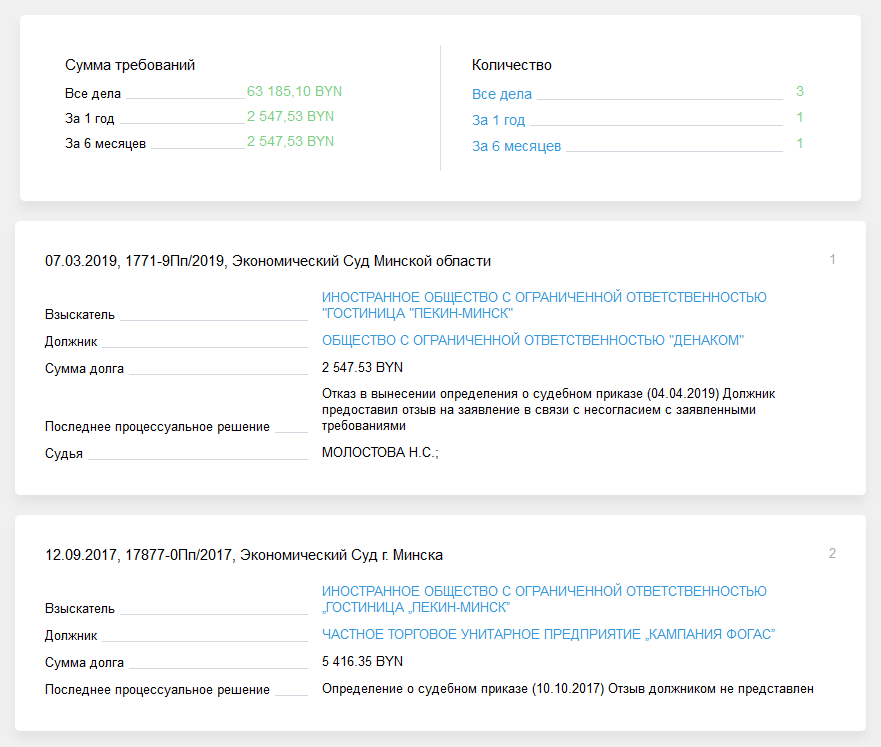This screenshot has width=881, height=747.
Task: Open debtor 'КАМПАНИЯ ФОГАС' company link
Action: point(548,635)
